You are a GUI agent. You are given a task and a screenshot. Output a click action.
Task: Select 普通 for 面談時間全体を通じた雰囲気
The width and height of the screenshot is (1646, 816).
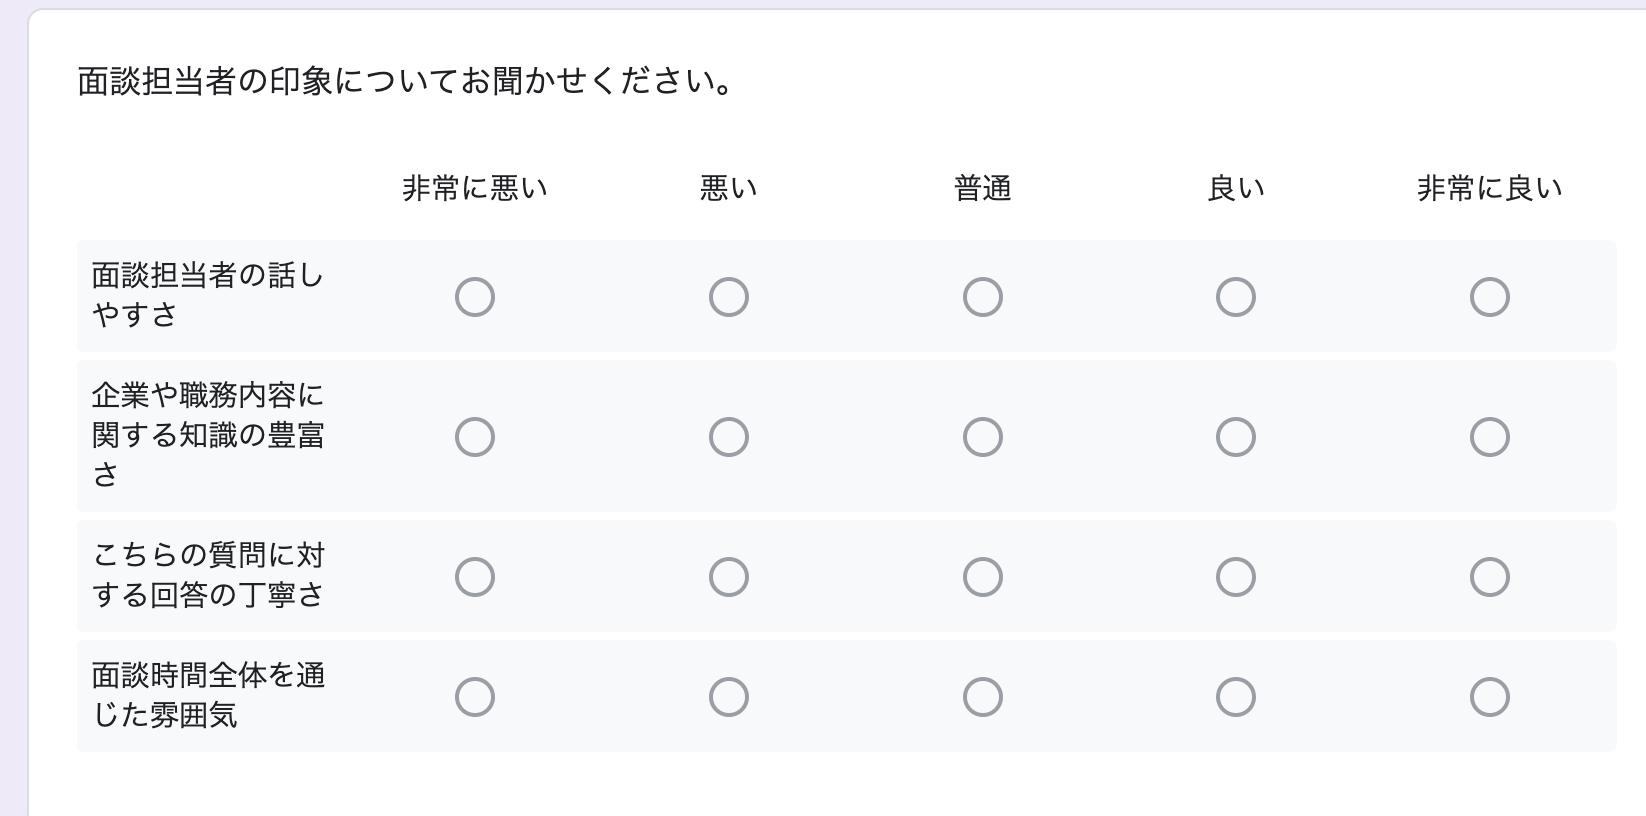click(983, 697)
